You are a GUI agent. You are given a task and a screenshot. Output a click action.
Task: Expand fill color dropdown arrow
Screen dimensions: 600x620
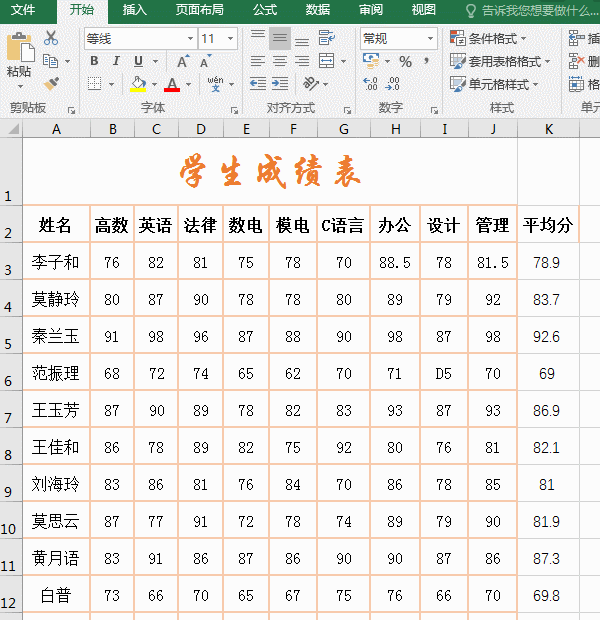coord(154,84)
